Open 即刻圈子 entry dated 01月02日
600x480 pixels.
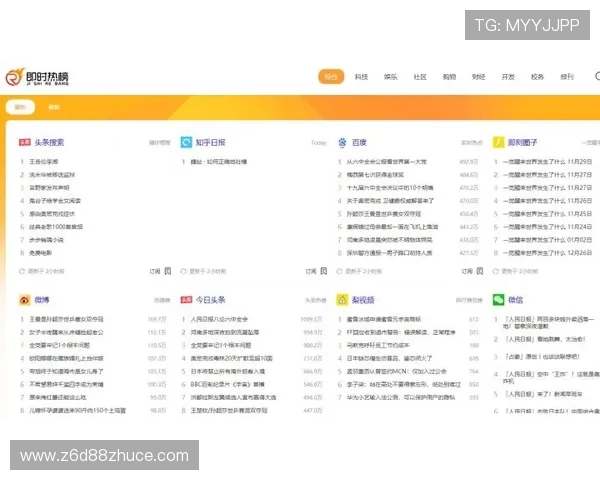547,240
